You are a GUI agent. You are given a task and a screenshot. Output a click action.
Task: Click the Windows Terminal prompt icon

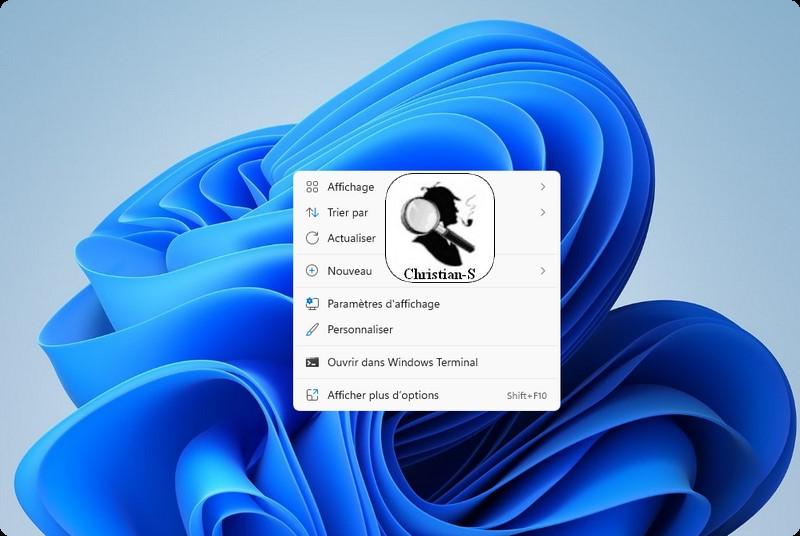click(x=312, y=362)
